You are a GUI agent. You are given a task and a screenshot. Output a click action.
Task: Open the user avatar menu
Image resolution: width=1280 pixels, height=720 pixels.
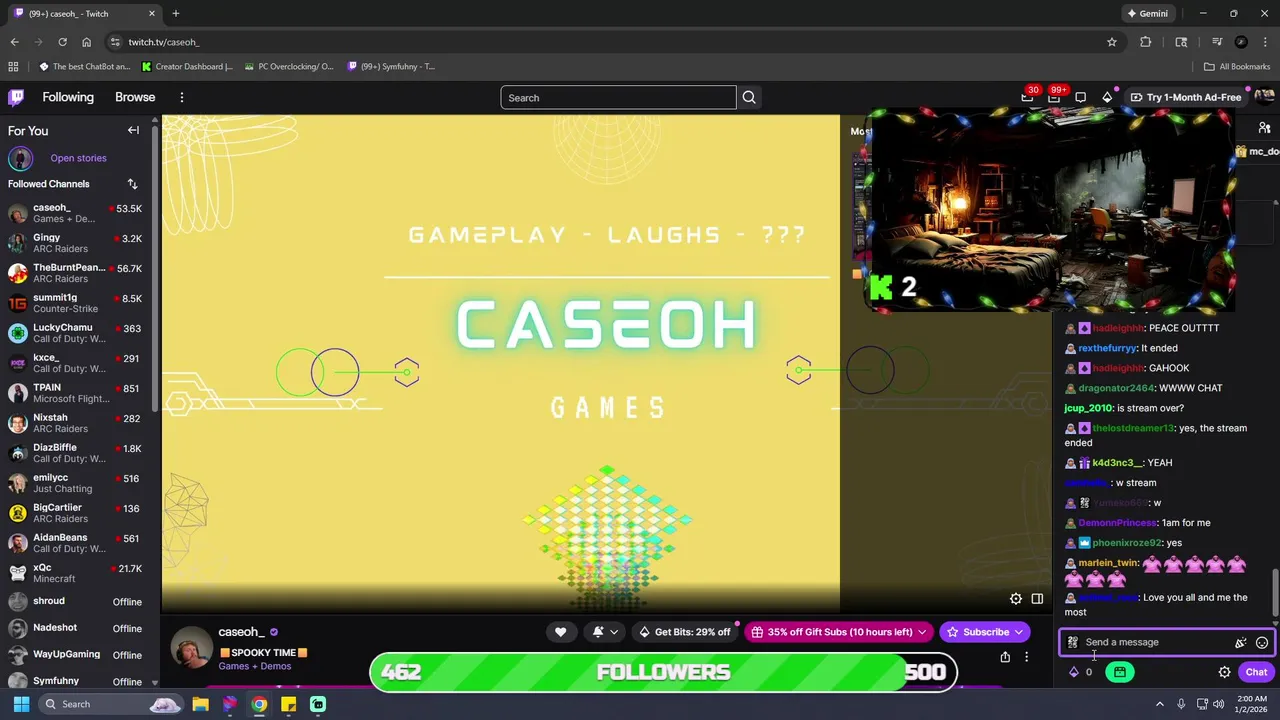(1264, 97)
